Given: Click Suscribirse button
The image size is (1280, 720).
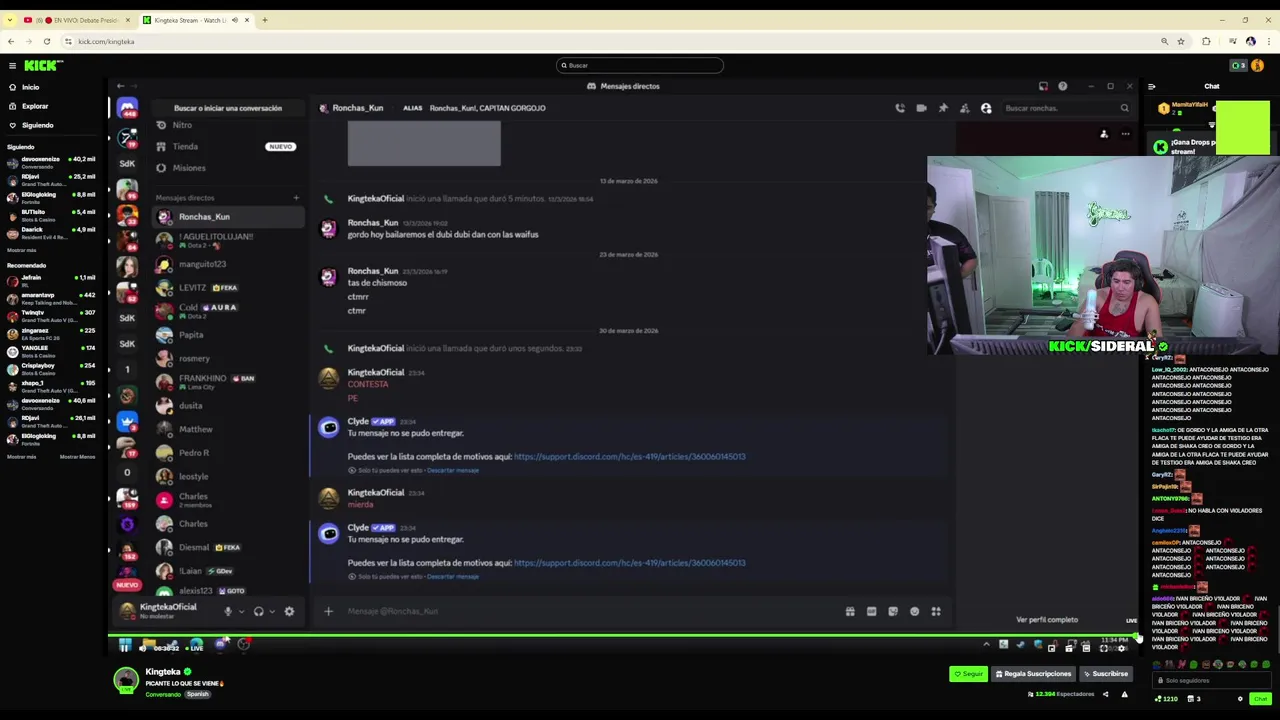Looking at the screenshot, I should [x=1105, y=674].
